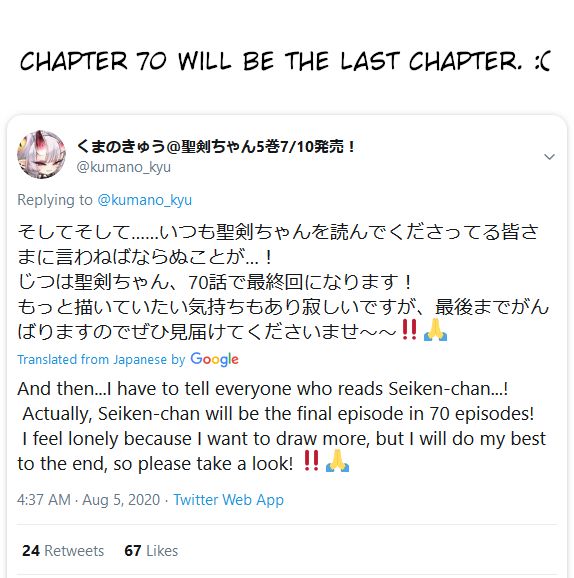
Task: Click the Google logo in translation line
Action: (215, 359)
